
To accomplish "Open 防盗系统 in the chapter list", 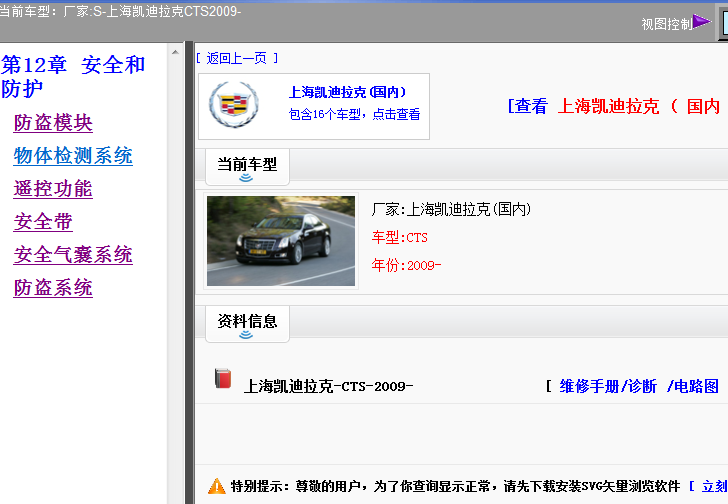I will click(x=53, y=288).
